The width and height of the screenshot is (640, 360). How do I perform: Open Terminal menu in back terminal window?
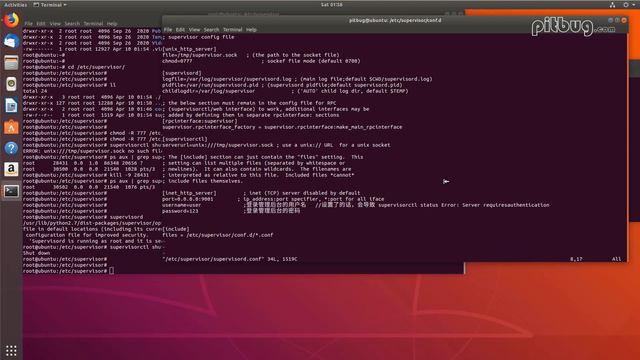93,24
